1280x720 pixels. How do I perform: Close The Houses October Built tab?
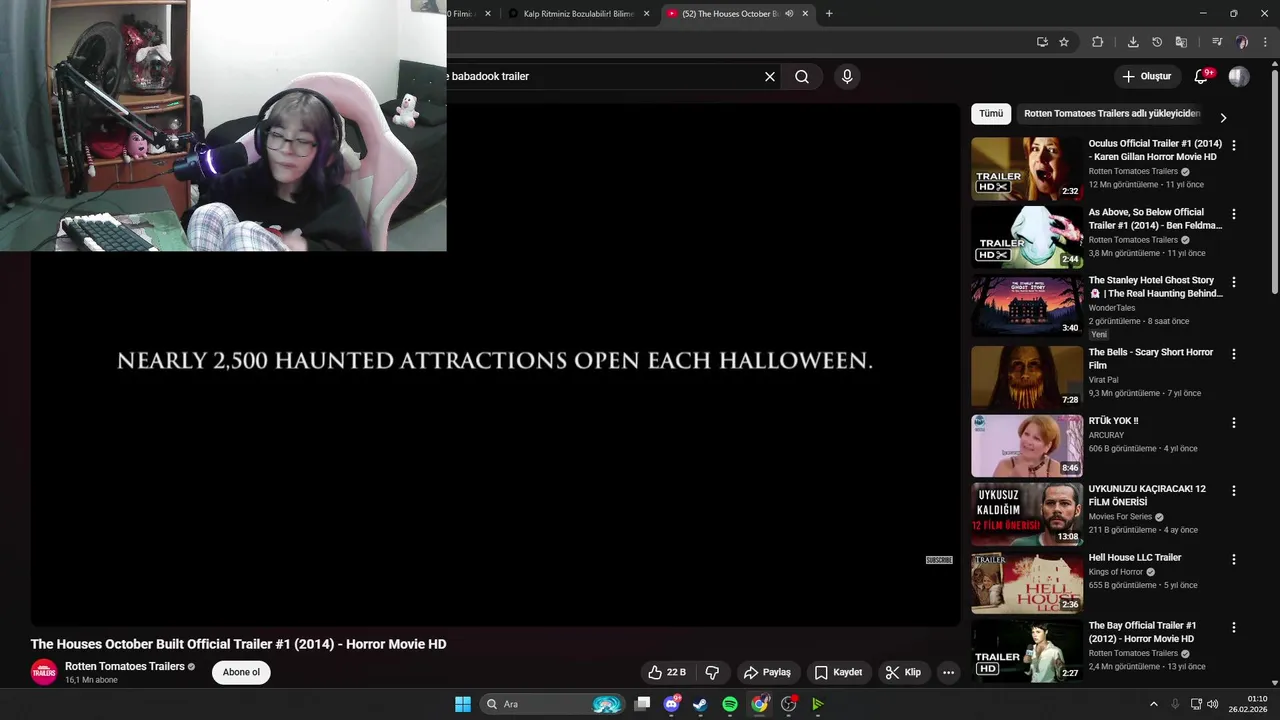(x=805, y=14)
